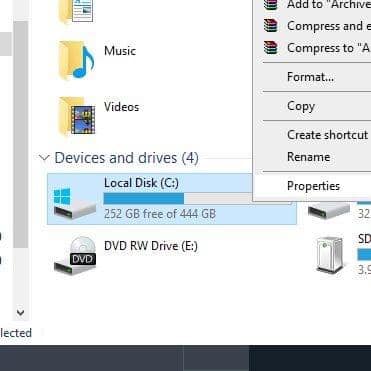Open Properties from the context menu

point(313,186)
